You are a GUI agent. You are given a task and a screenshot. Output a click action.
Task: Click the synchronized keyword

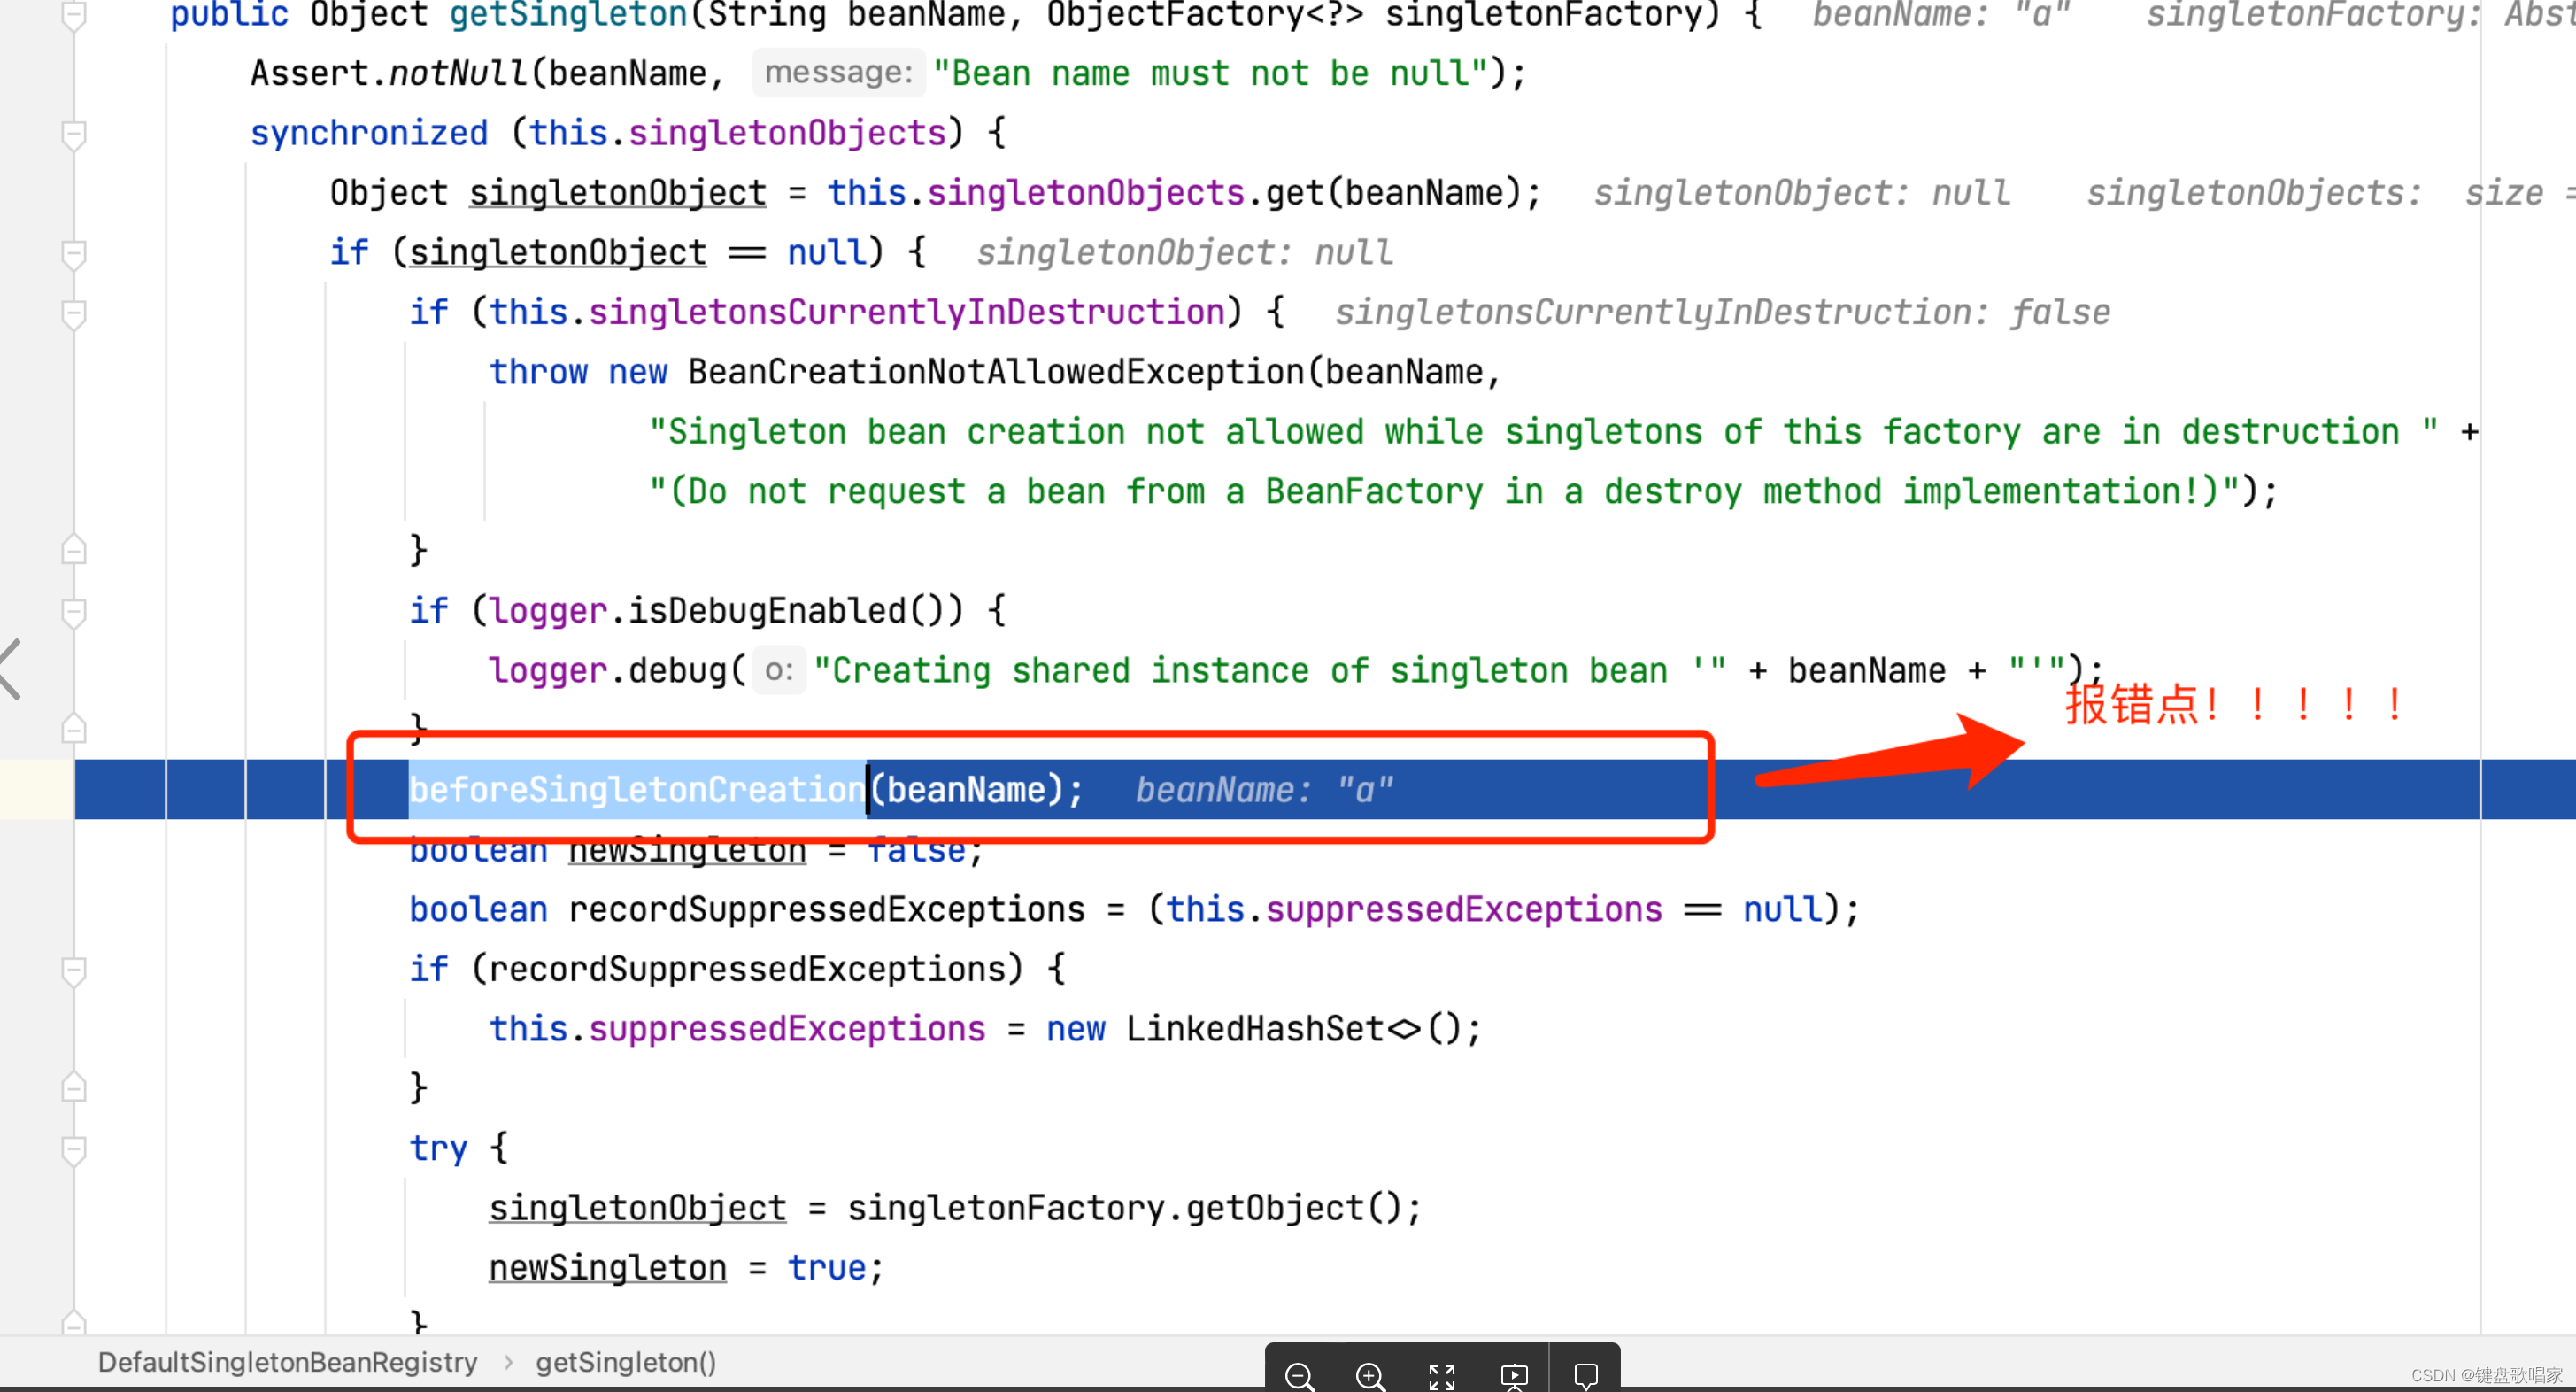click(369, 133)
